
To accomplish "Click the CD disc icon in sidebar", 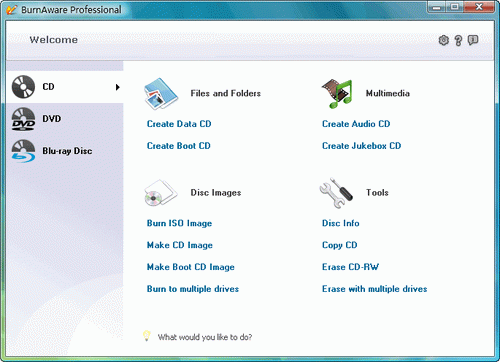I will (x=23, y=87).
